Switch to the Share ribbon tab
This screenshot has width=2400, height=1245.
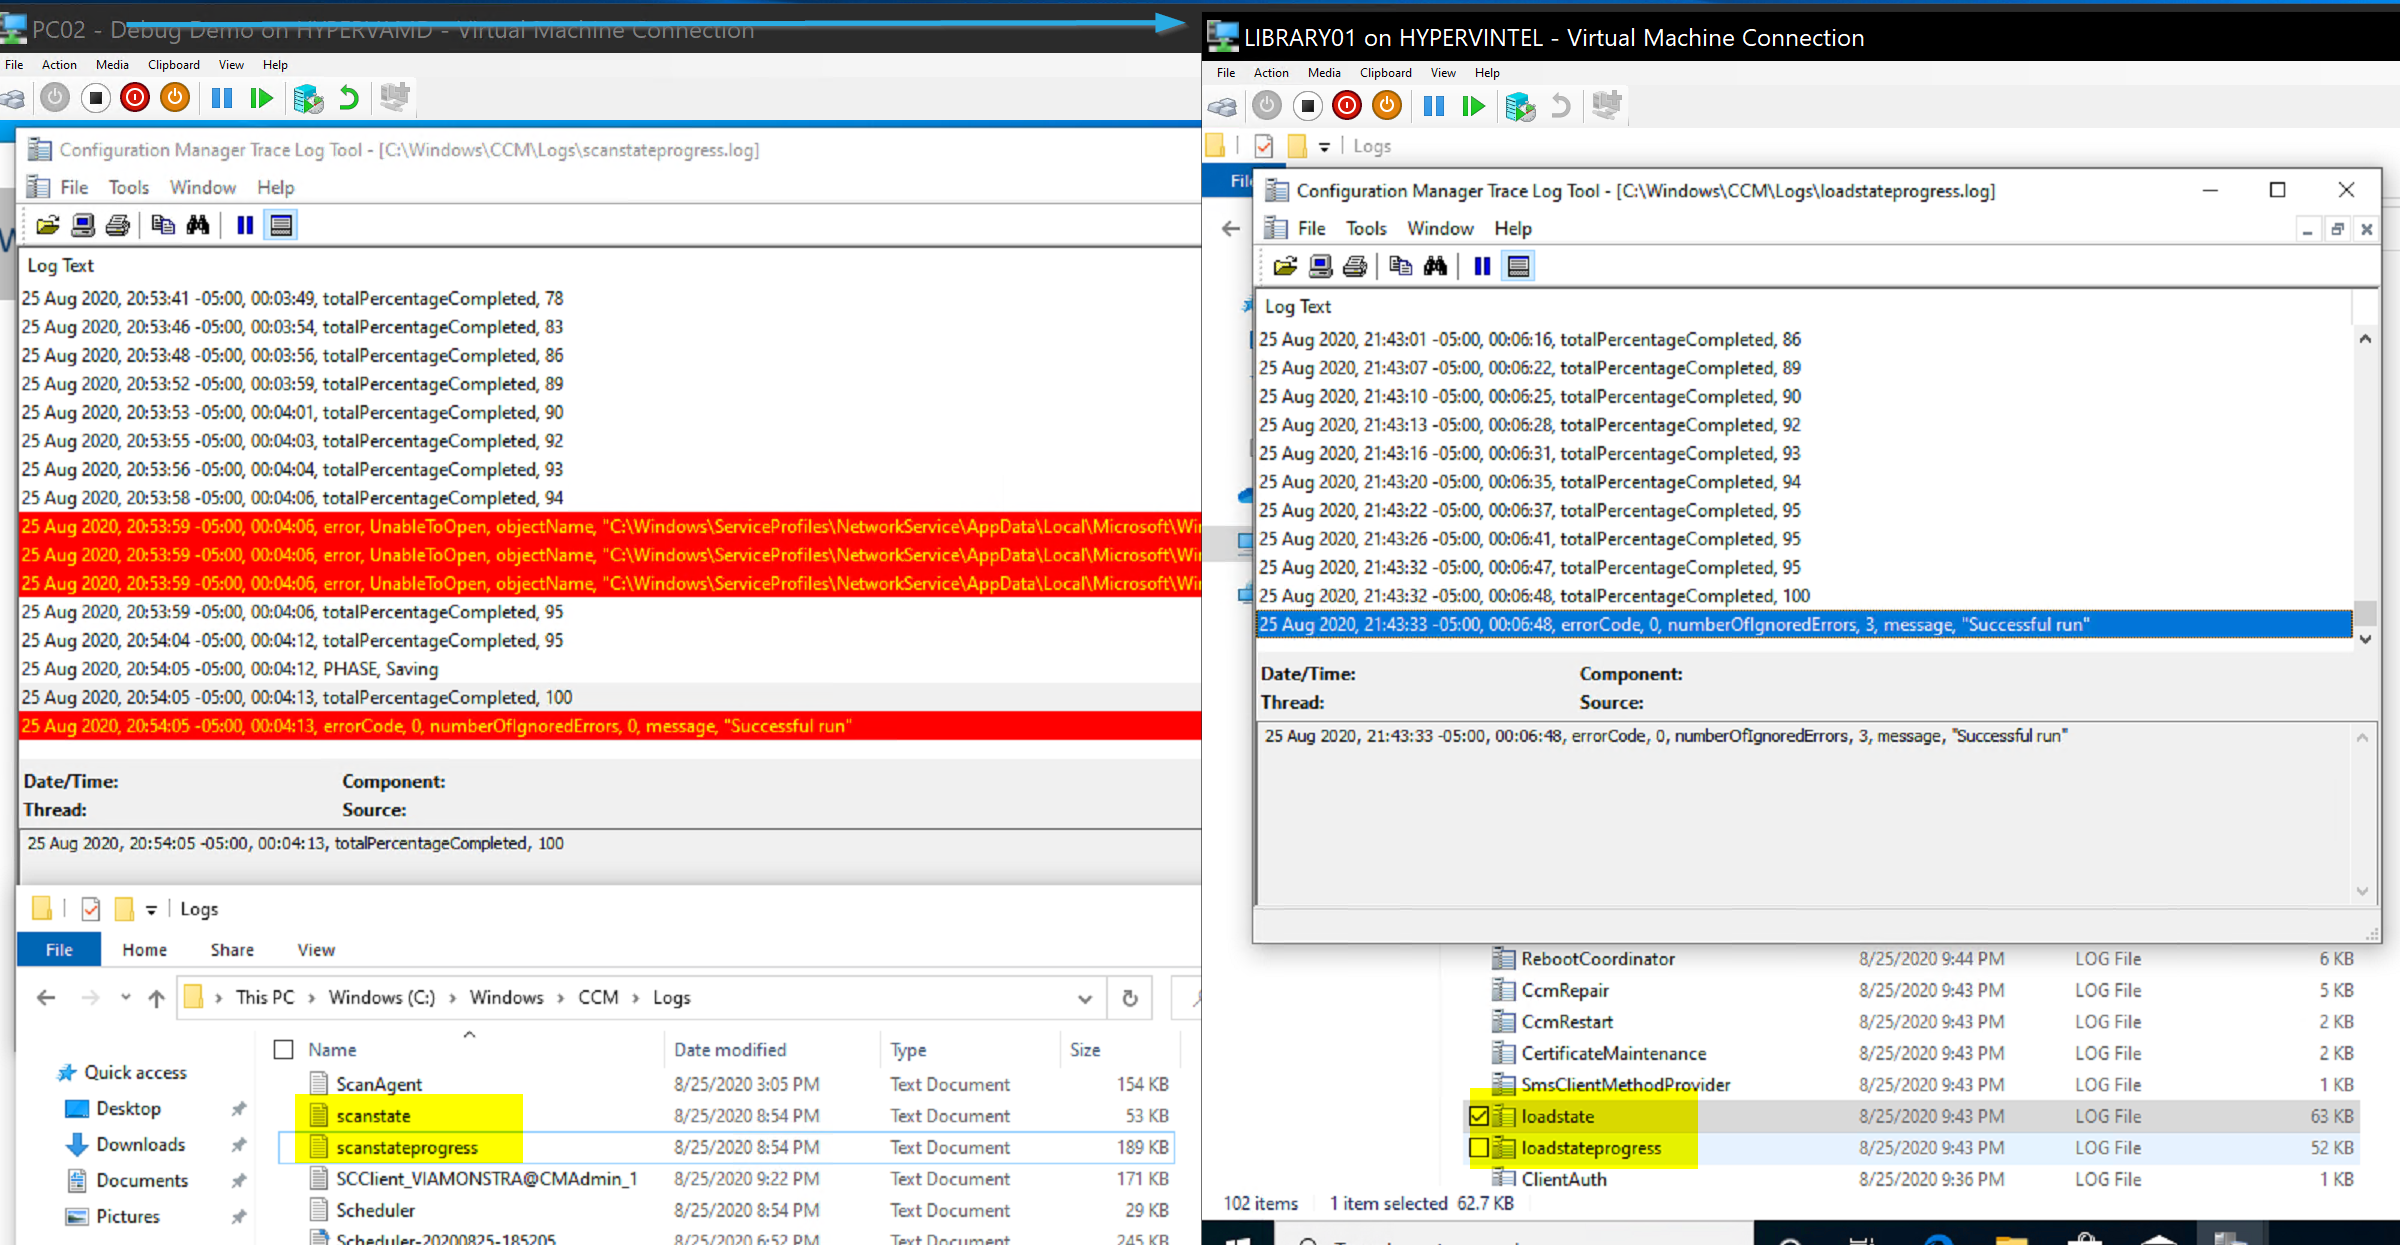tap(232, 949)
